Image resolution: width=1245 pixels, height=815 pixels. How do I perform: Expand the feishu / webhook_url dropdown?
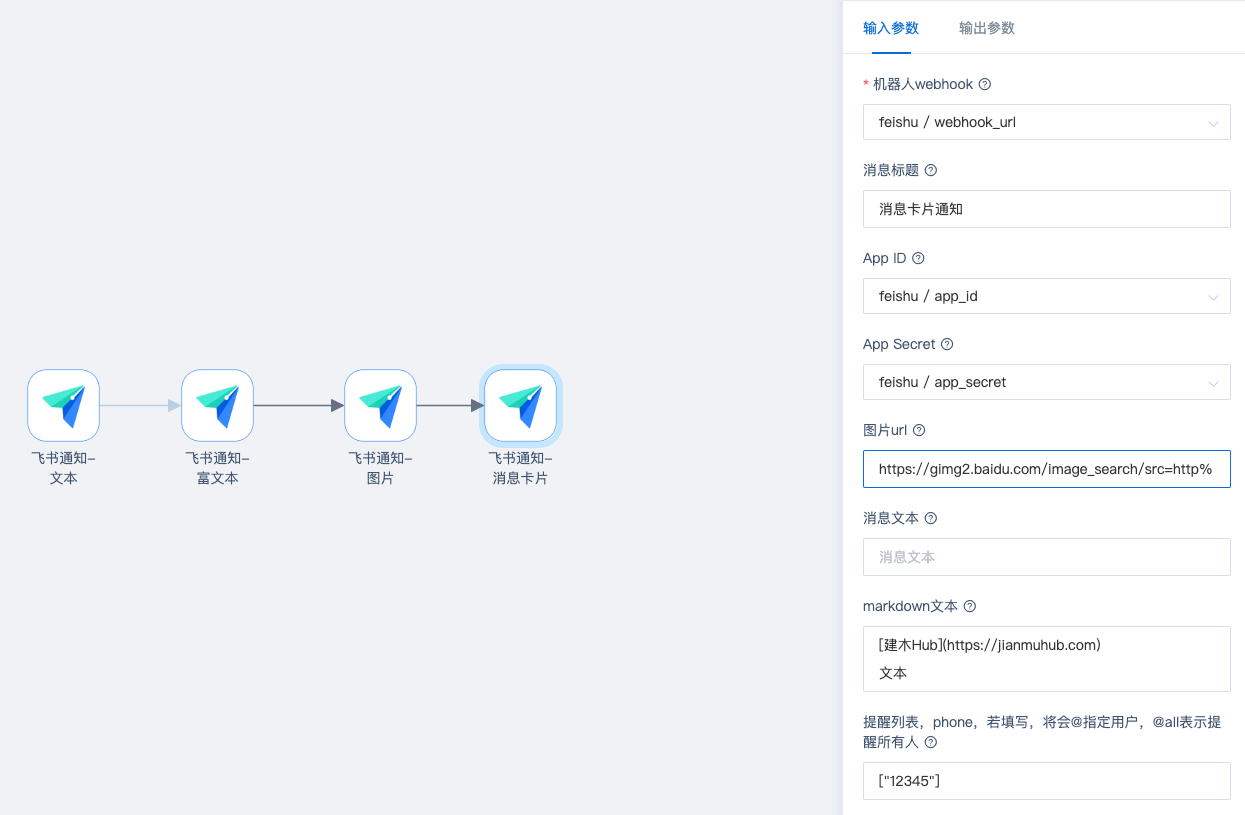(x=1047, y=123)
